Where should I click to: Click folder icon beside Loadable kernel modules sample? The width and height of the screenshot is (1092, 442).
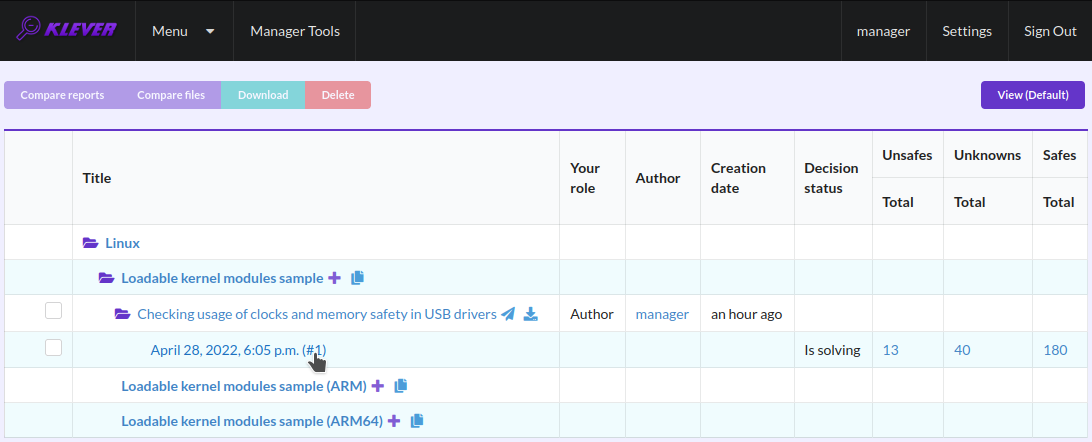click(107, 278)
